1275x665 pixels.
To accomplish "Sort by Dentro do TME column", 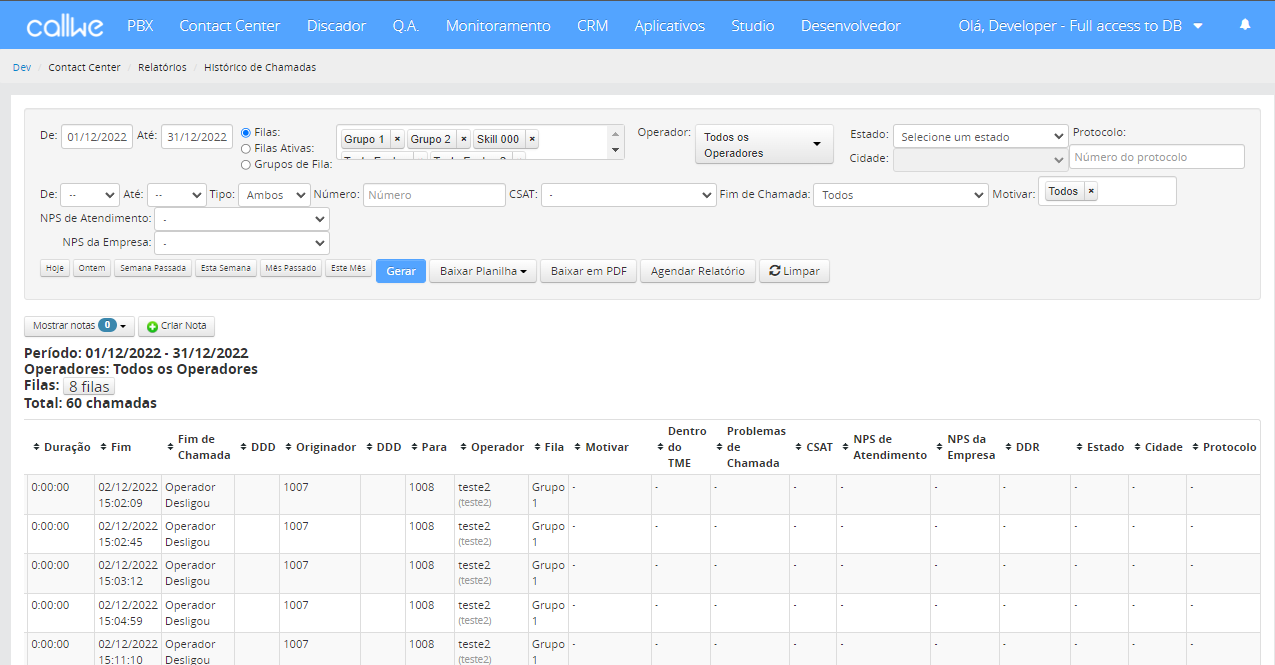I will 681,447.
